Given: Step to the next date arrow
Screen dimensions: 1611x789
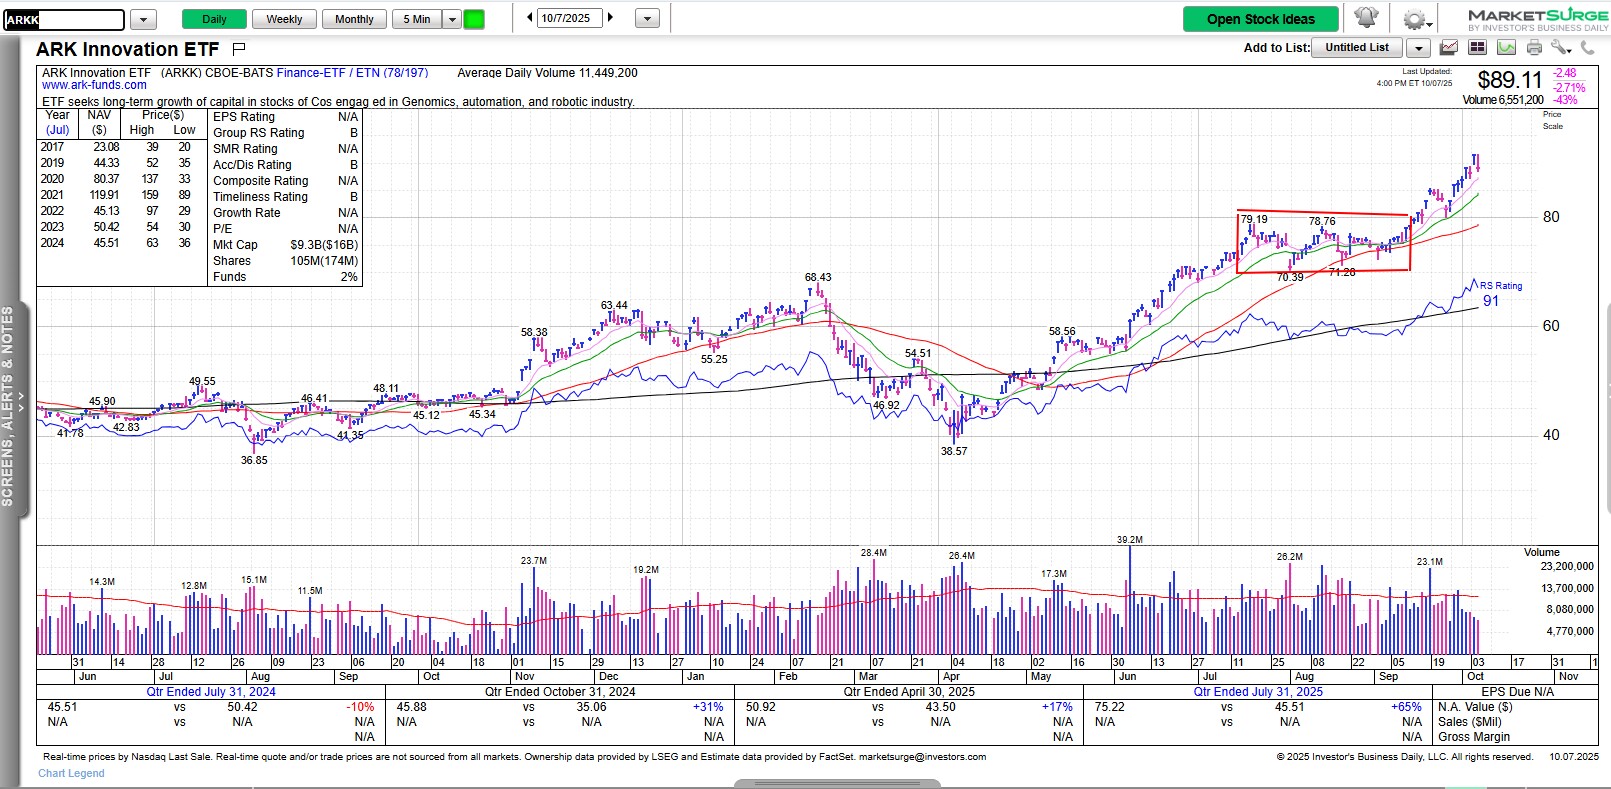Looking at the screenshot, I should coord(611,18).
